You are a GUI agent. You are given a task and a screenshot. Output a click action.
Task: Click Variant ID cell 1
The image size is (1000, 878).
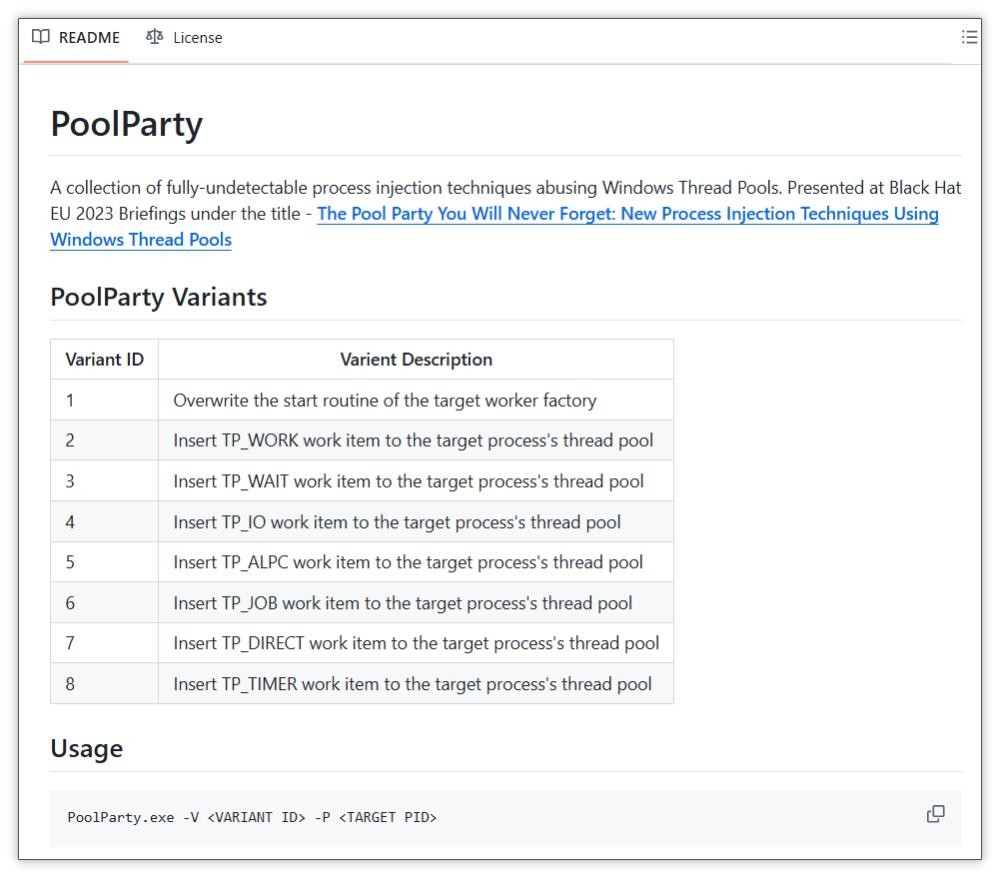click(105, 400)
